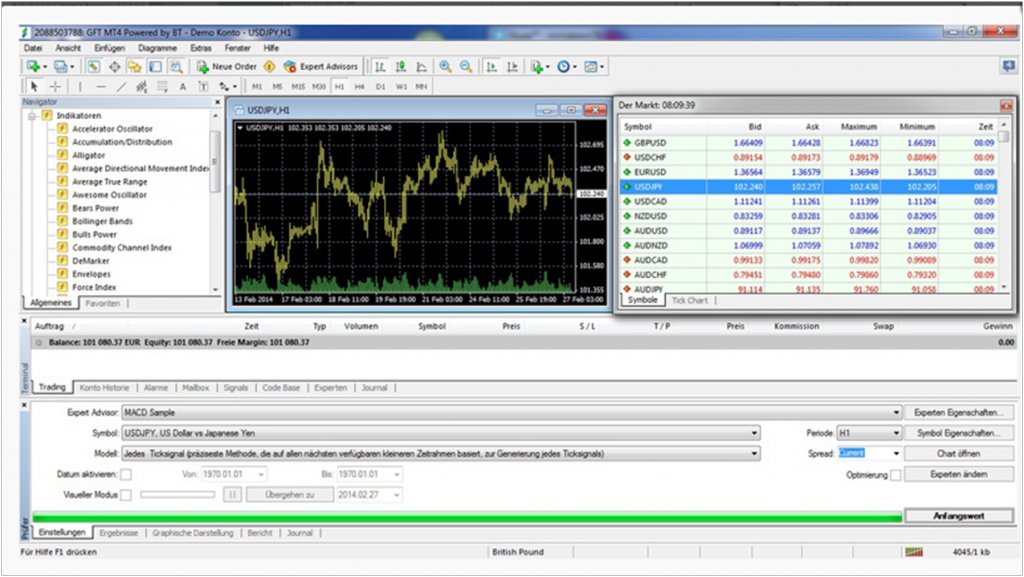Toggle the Terminal panel icon
The height and width of the screenshot is (577, 1024).
[x=155, y=67]
